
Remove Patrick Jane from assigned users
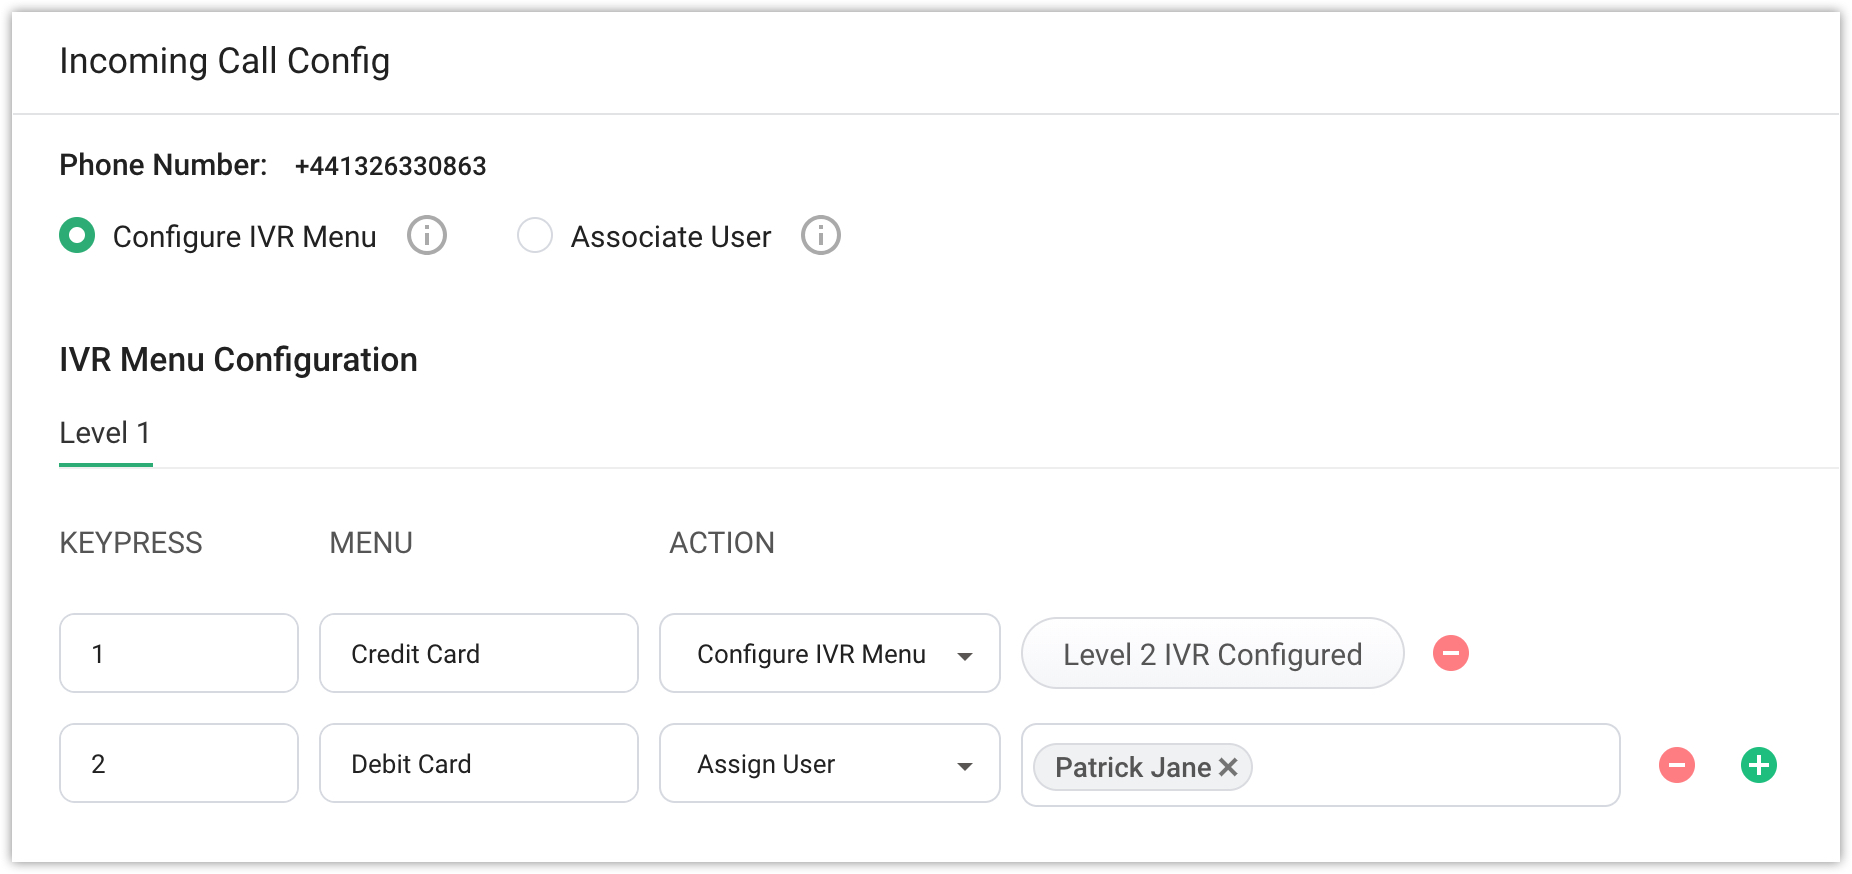(x=1229, y=767)
